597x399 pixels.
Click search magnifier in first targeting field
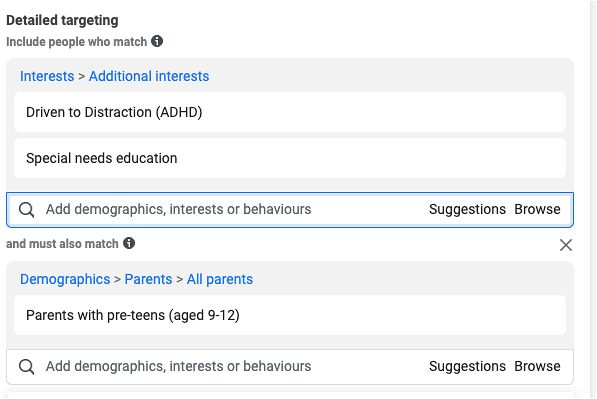(x=27, y=210)
